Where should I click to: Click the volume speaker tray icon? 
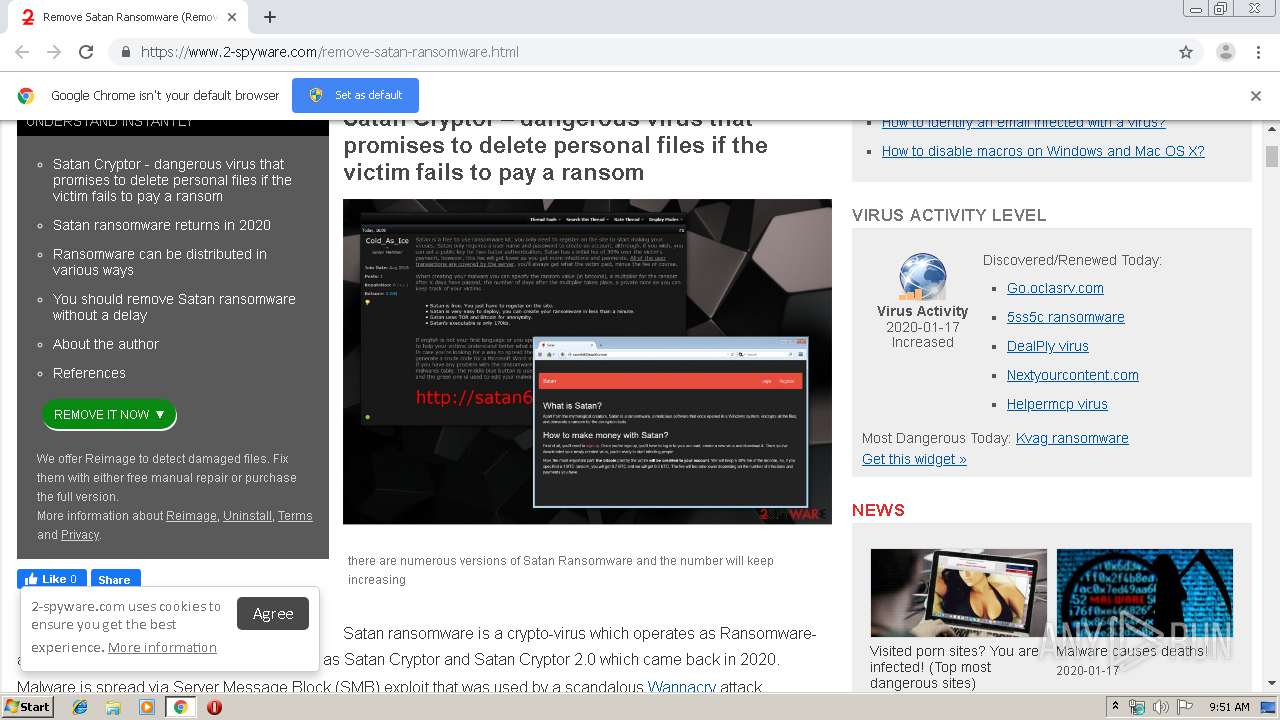[1160, 707]
